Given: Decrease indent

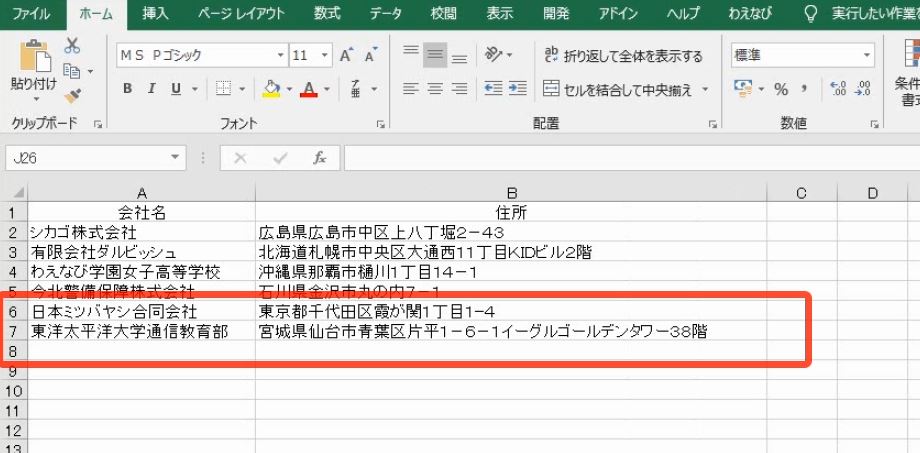Looking at the screenshot, I should (493, 89).
